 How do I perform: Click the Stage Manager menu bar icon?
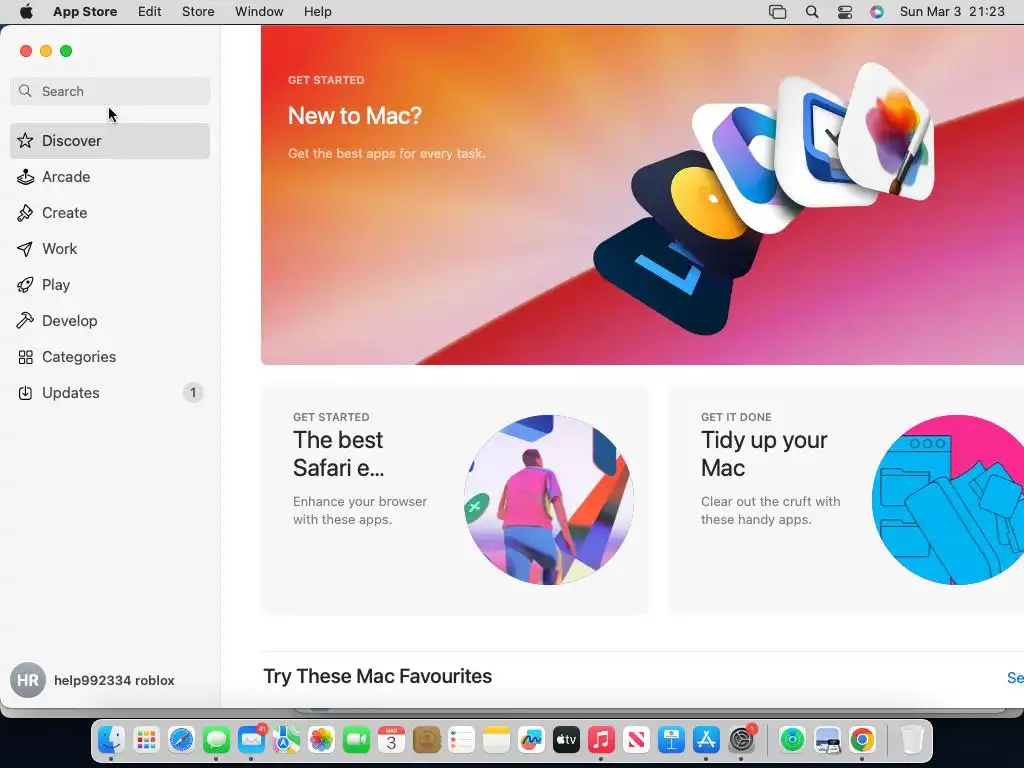click(x=777, y=12)
